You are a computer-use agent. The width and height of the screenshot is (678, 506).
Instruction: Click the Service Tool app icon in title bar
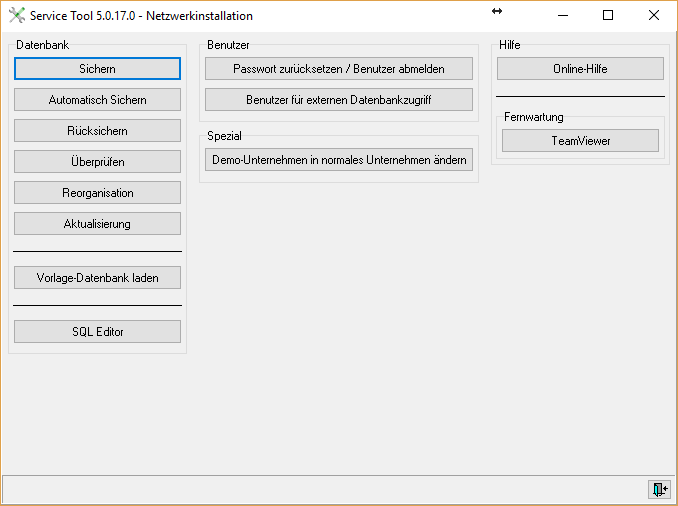16,16
